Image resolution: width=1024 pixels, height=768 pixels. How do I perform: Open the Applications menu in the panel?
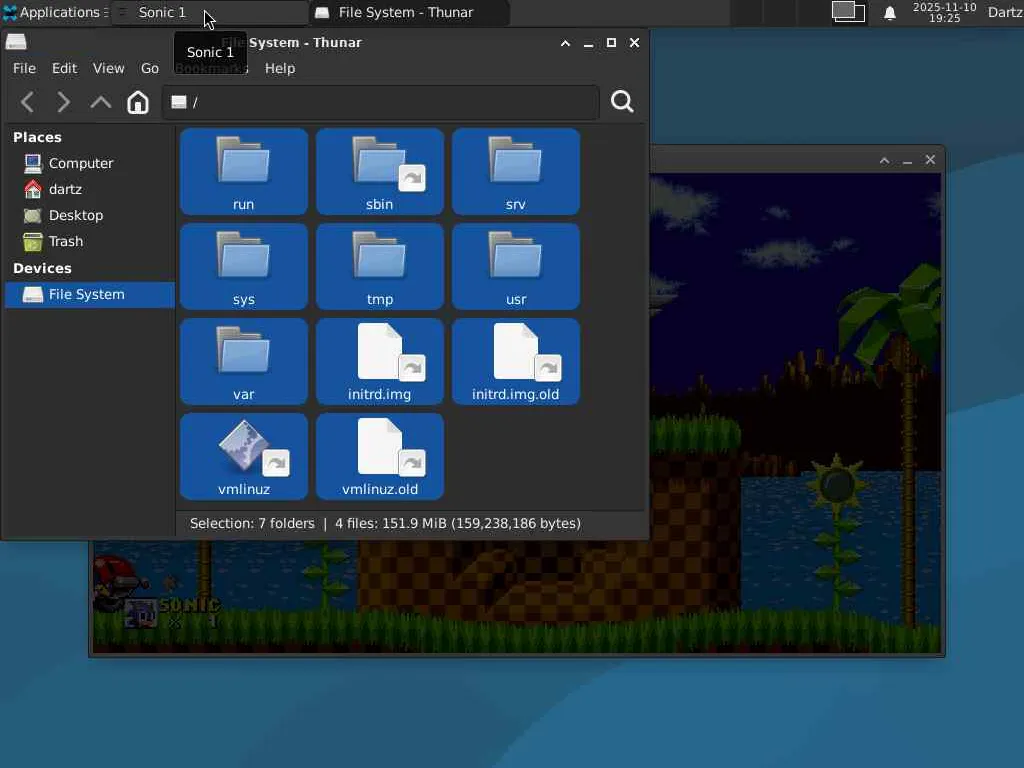(55, 12)
